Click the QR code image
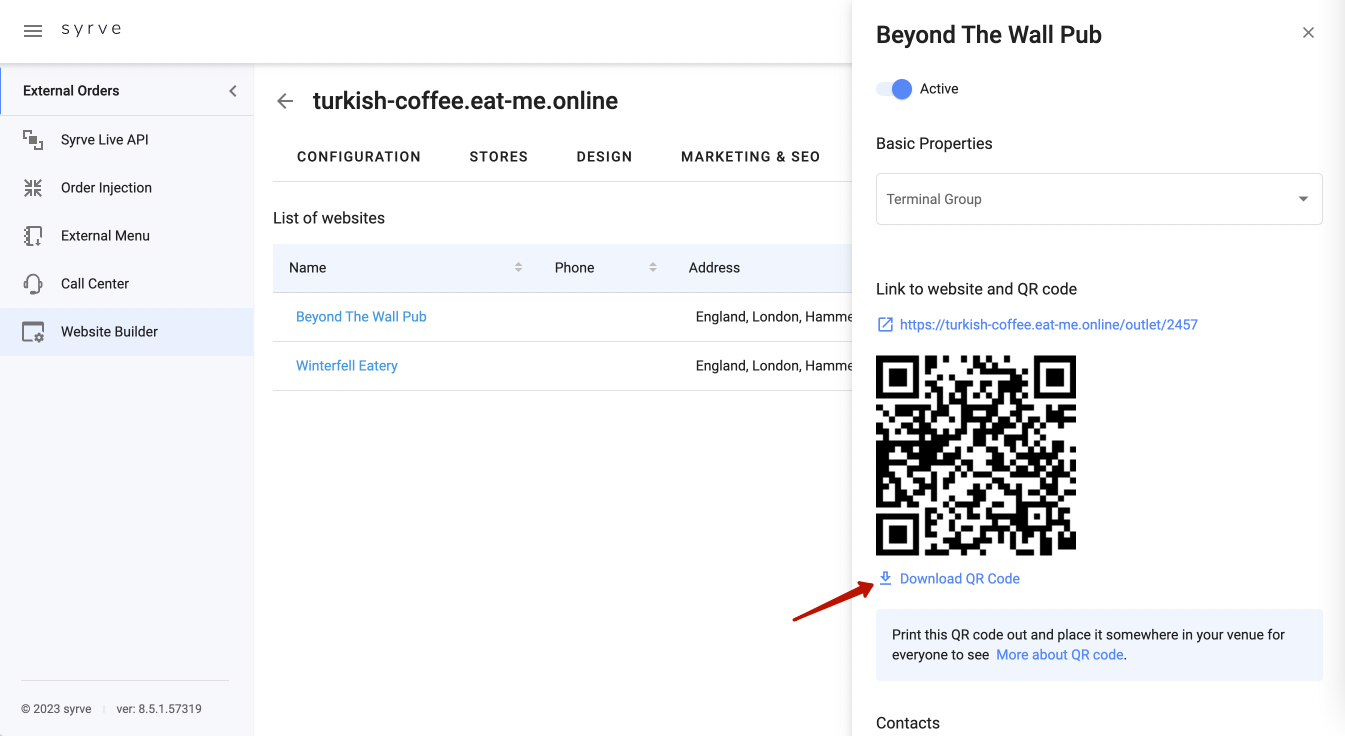Image resolution: width=1345 pixels, height=736 pixels. pos(976,455)
